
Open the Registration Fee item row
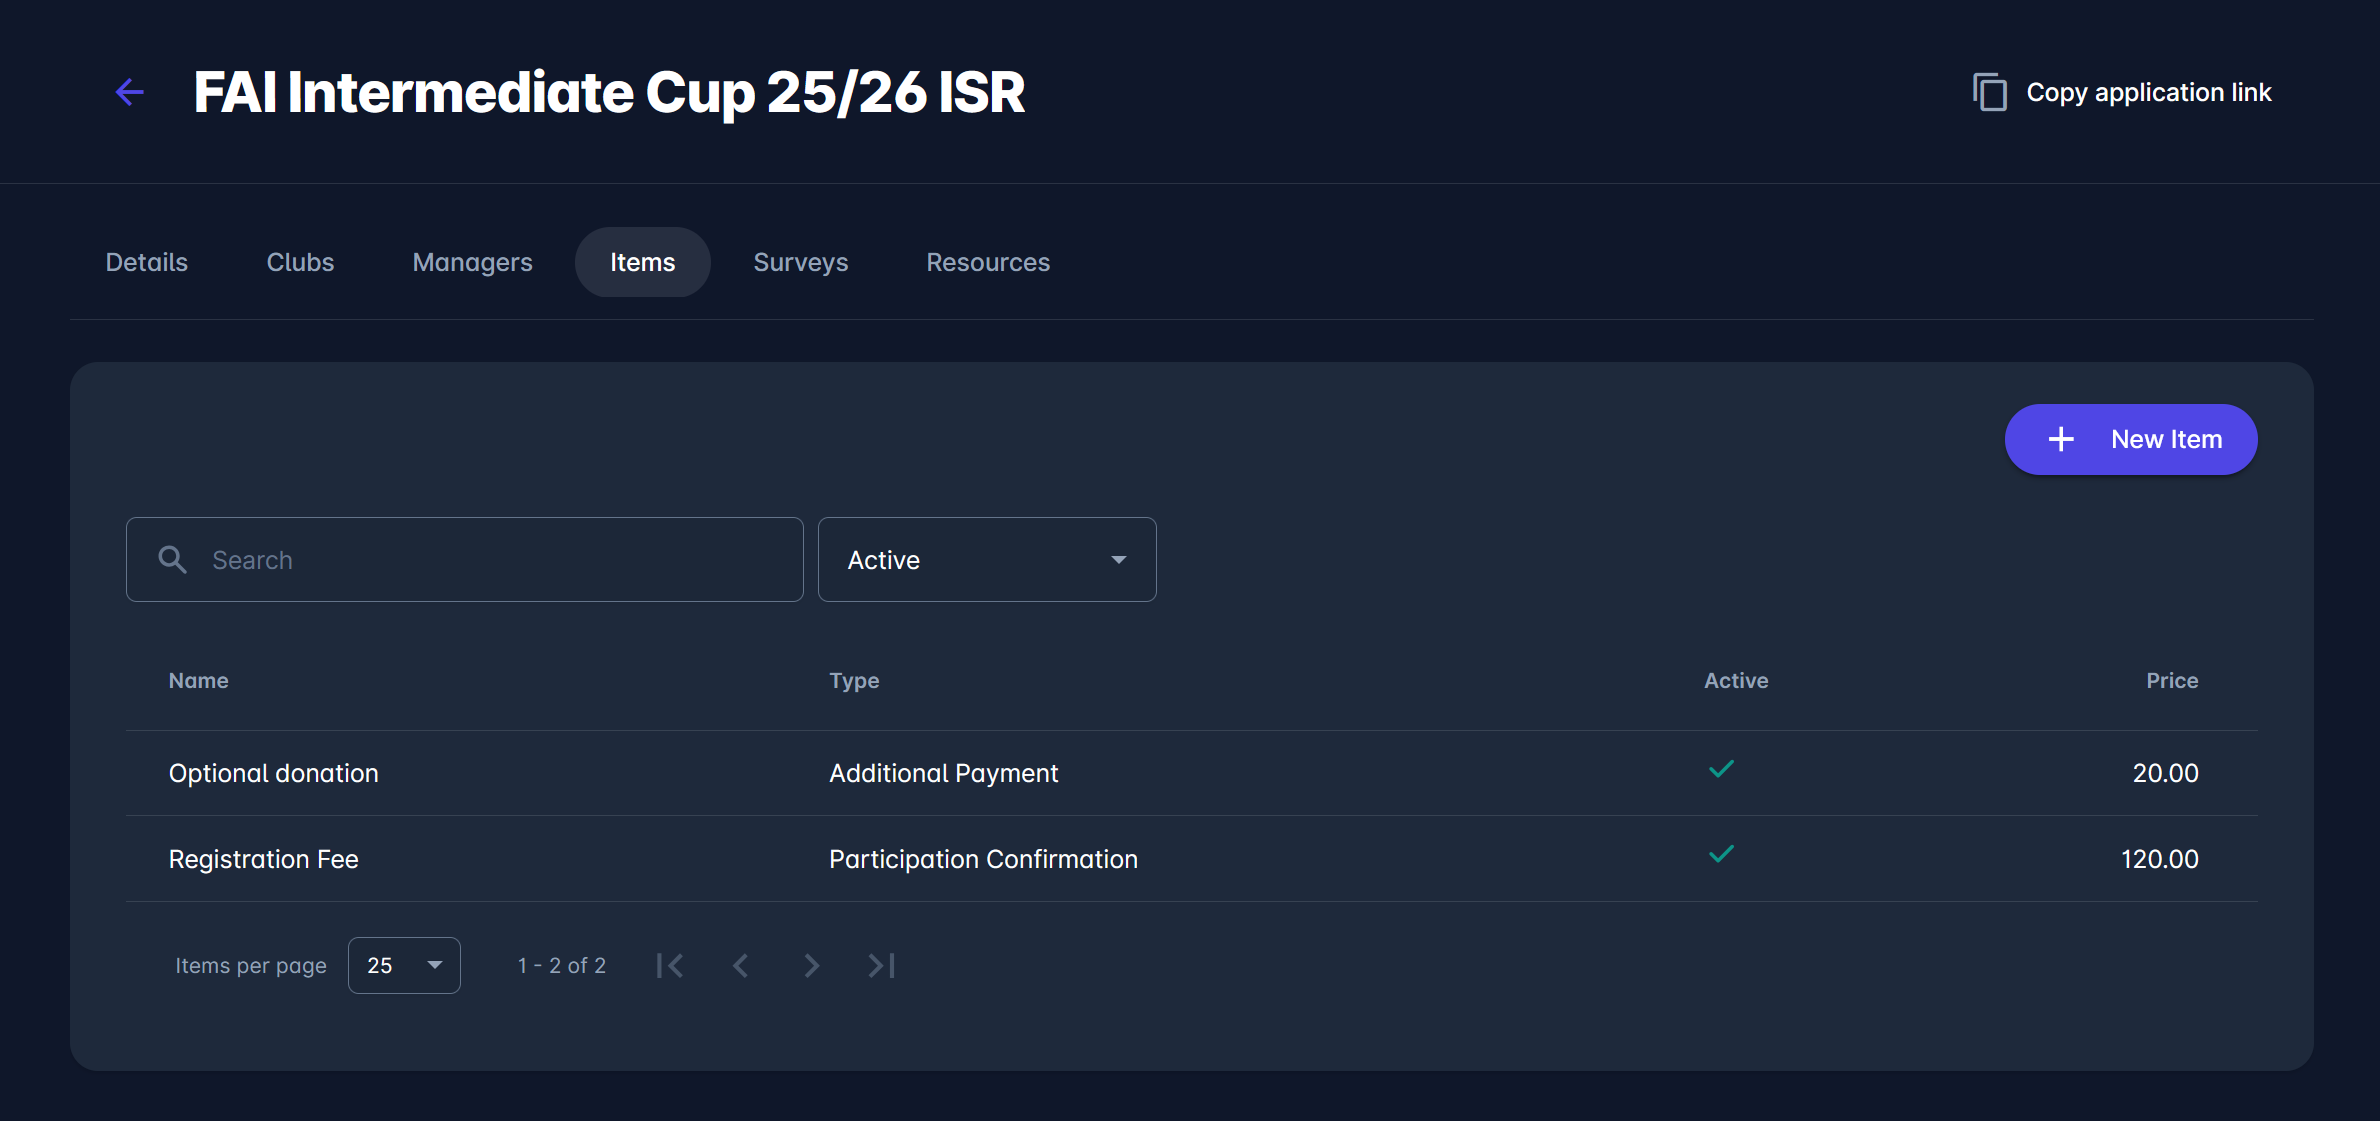[264, 859]
